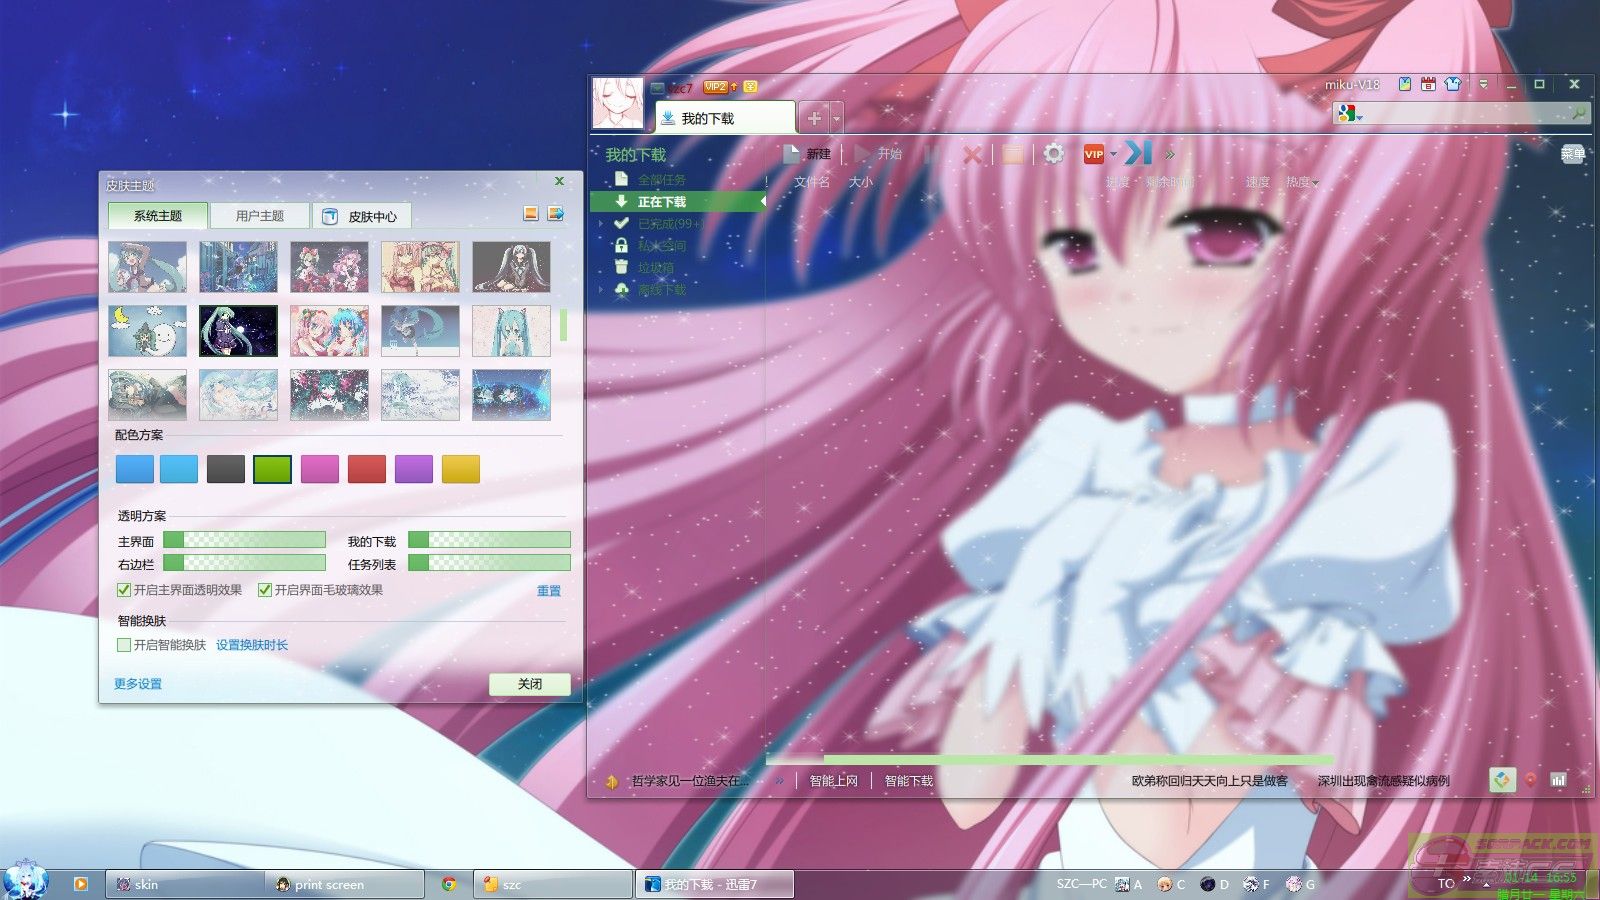Click the export skin arrow icon
1600x900 pixels.
click(555, 214)
